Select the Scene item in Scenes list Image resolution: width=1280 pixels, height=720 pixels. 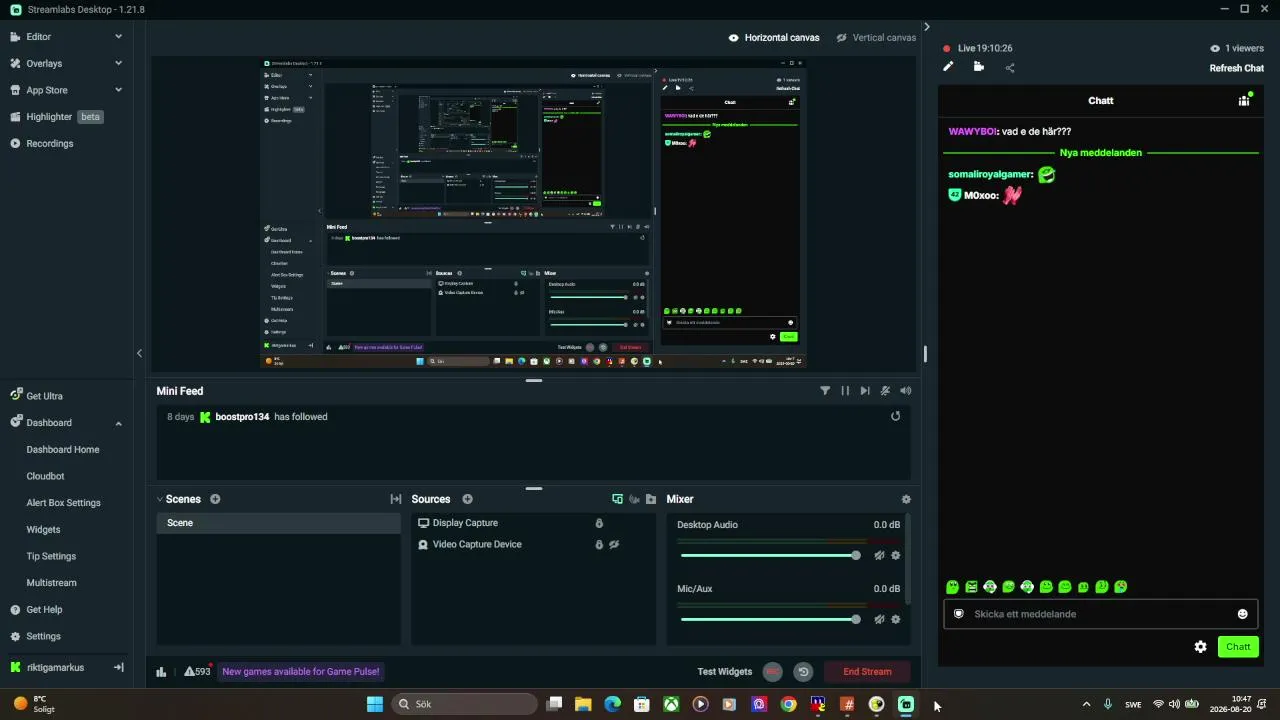(x=278, y=523)
